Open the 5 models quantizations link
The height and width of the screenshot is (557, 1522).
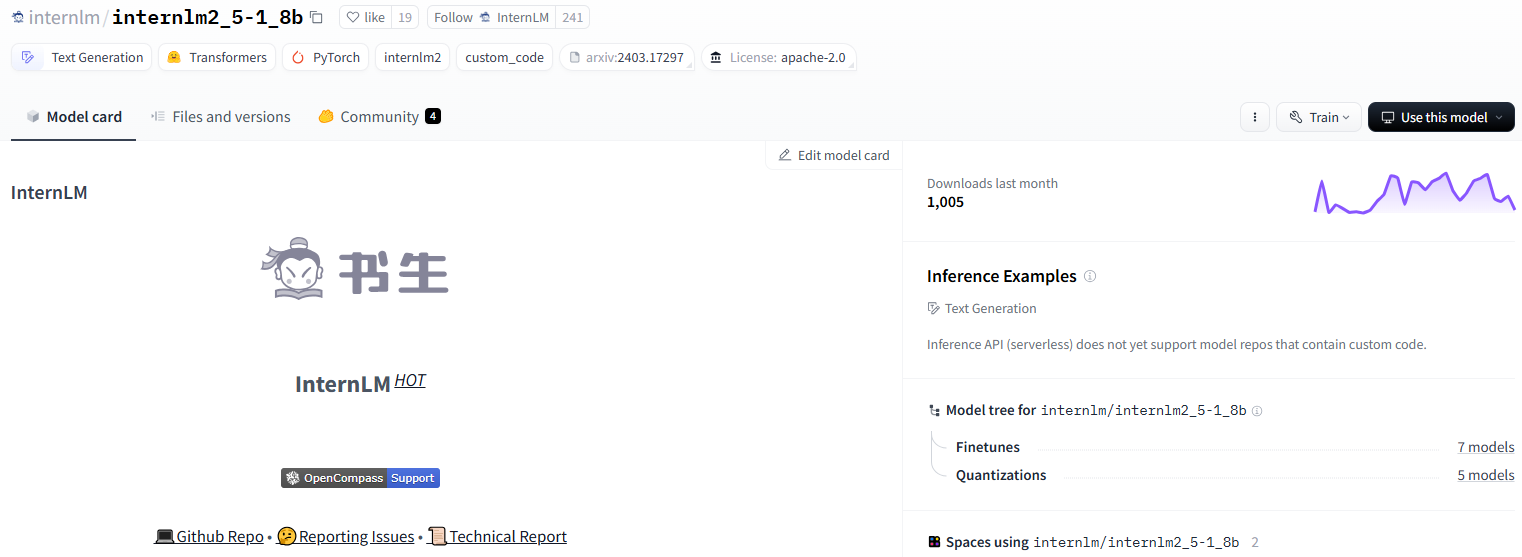(x=1485, y=475)
